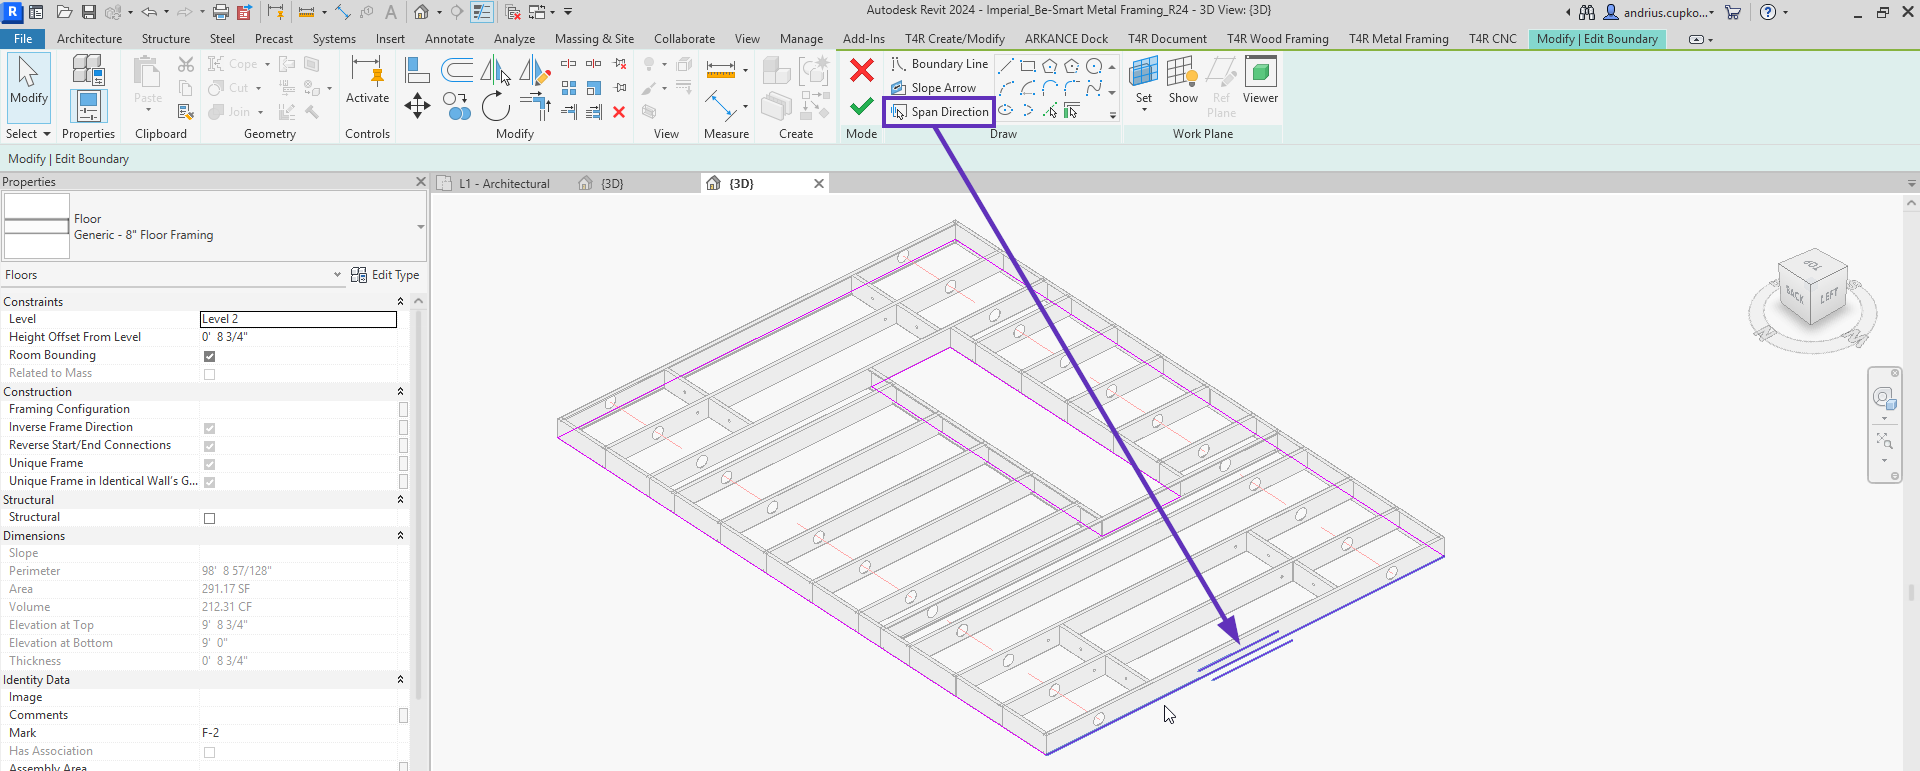Choose the Move tool in Modify panel
Image resolution: width=1920 pixels, height=771 pixels.
[x=417, y=105]
